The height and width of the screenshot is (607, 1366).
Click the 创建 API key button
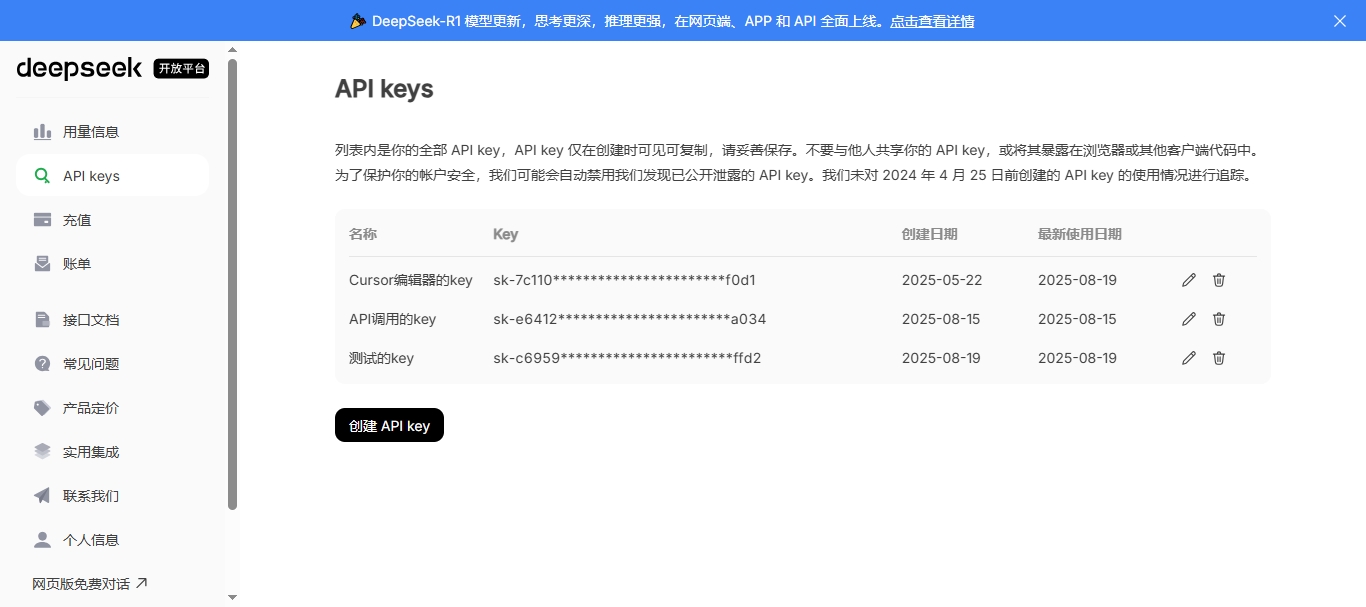pos(389,425)
